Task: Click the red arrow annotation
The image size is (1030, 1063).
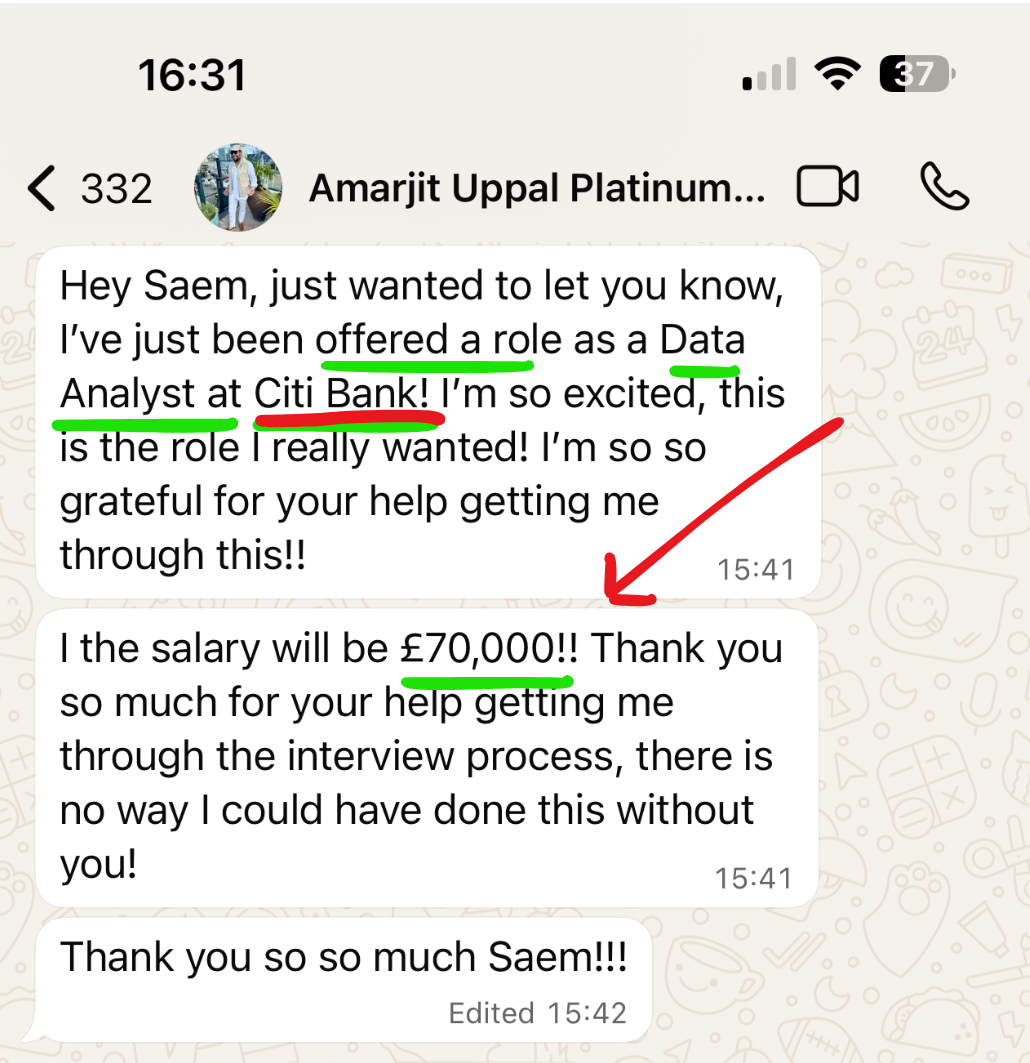Action: [722, 512]
